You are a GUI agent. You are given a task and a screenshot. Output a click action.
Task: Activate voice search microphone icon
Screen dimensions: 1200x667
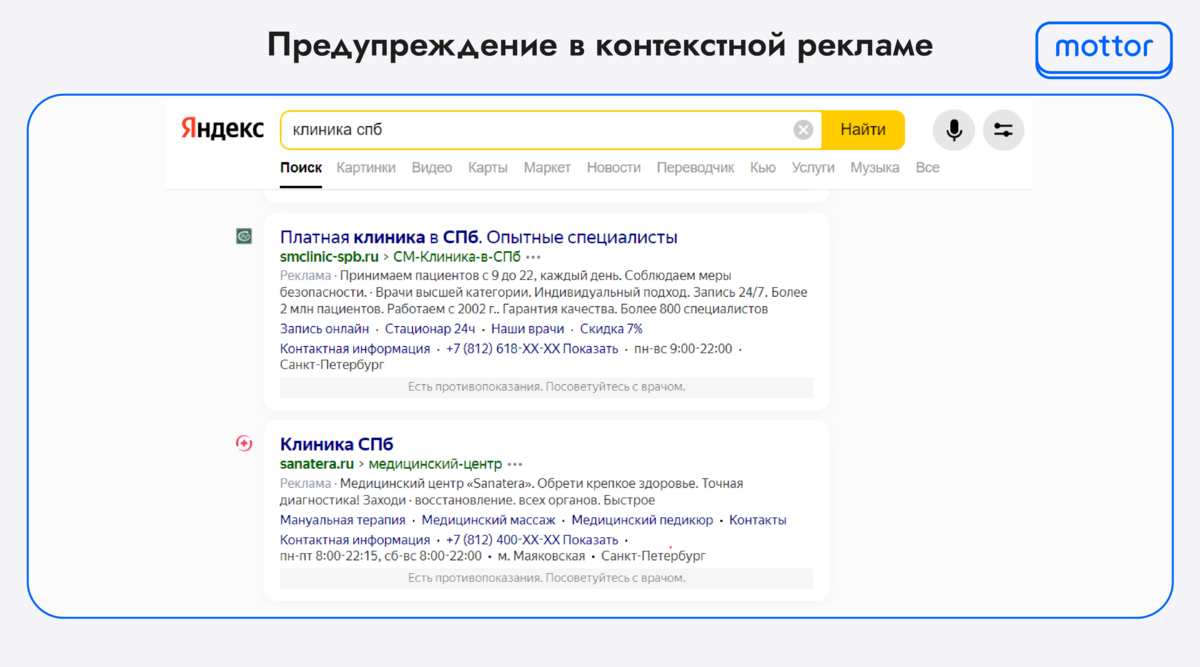coord(954,130)
